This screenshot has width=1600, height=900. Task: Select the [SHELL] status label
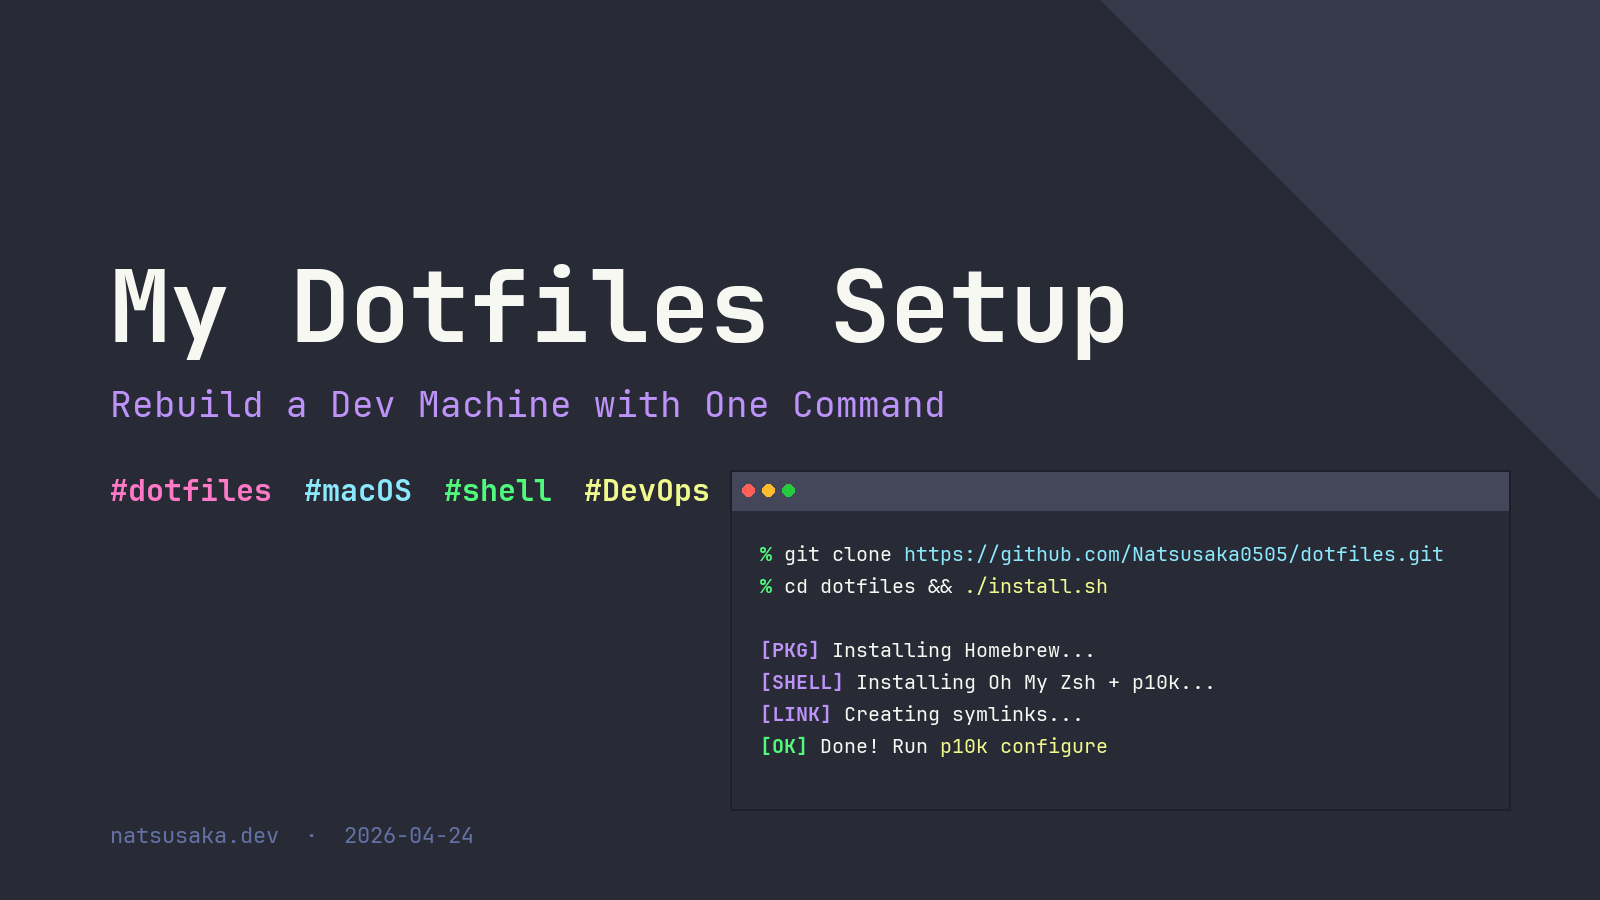pyautogui.click(x=800, y=682)
